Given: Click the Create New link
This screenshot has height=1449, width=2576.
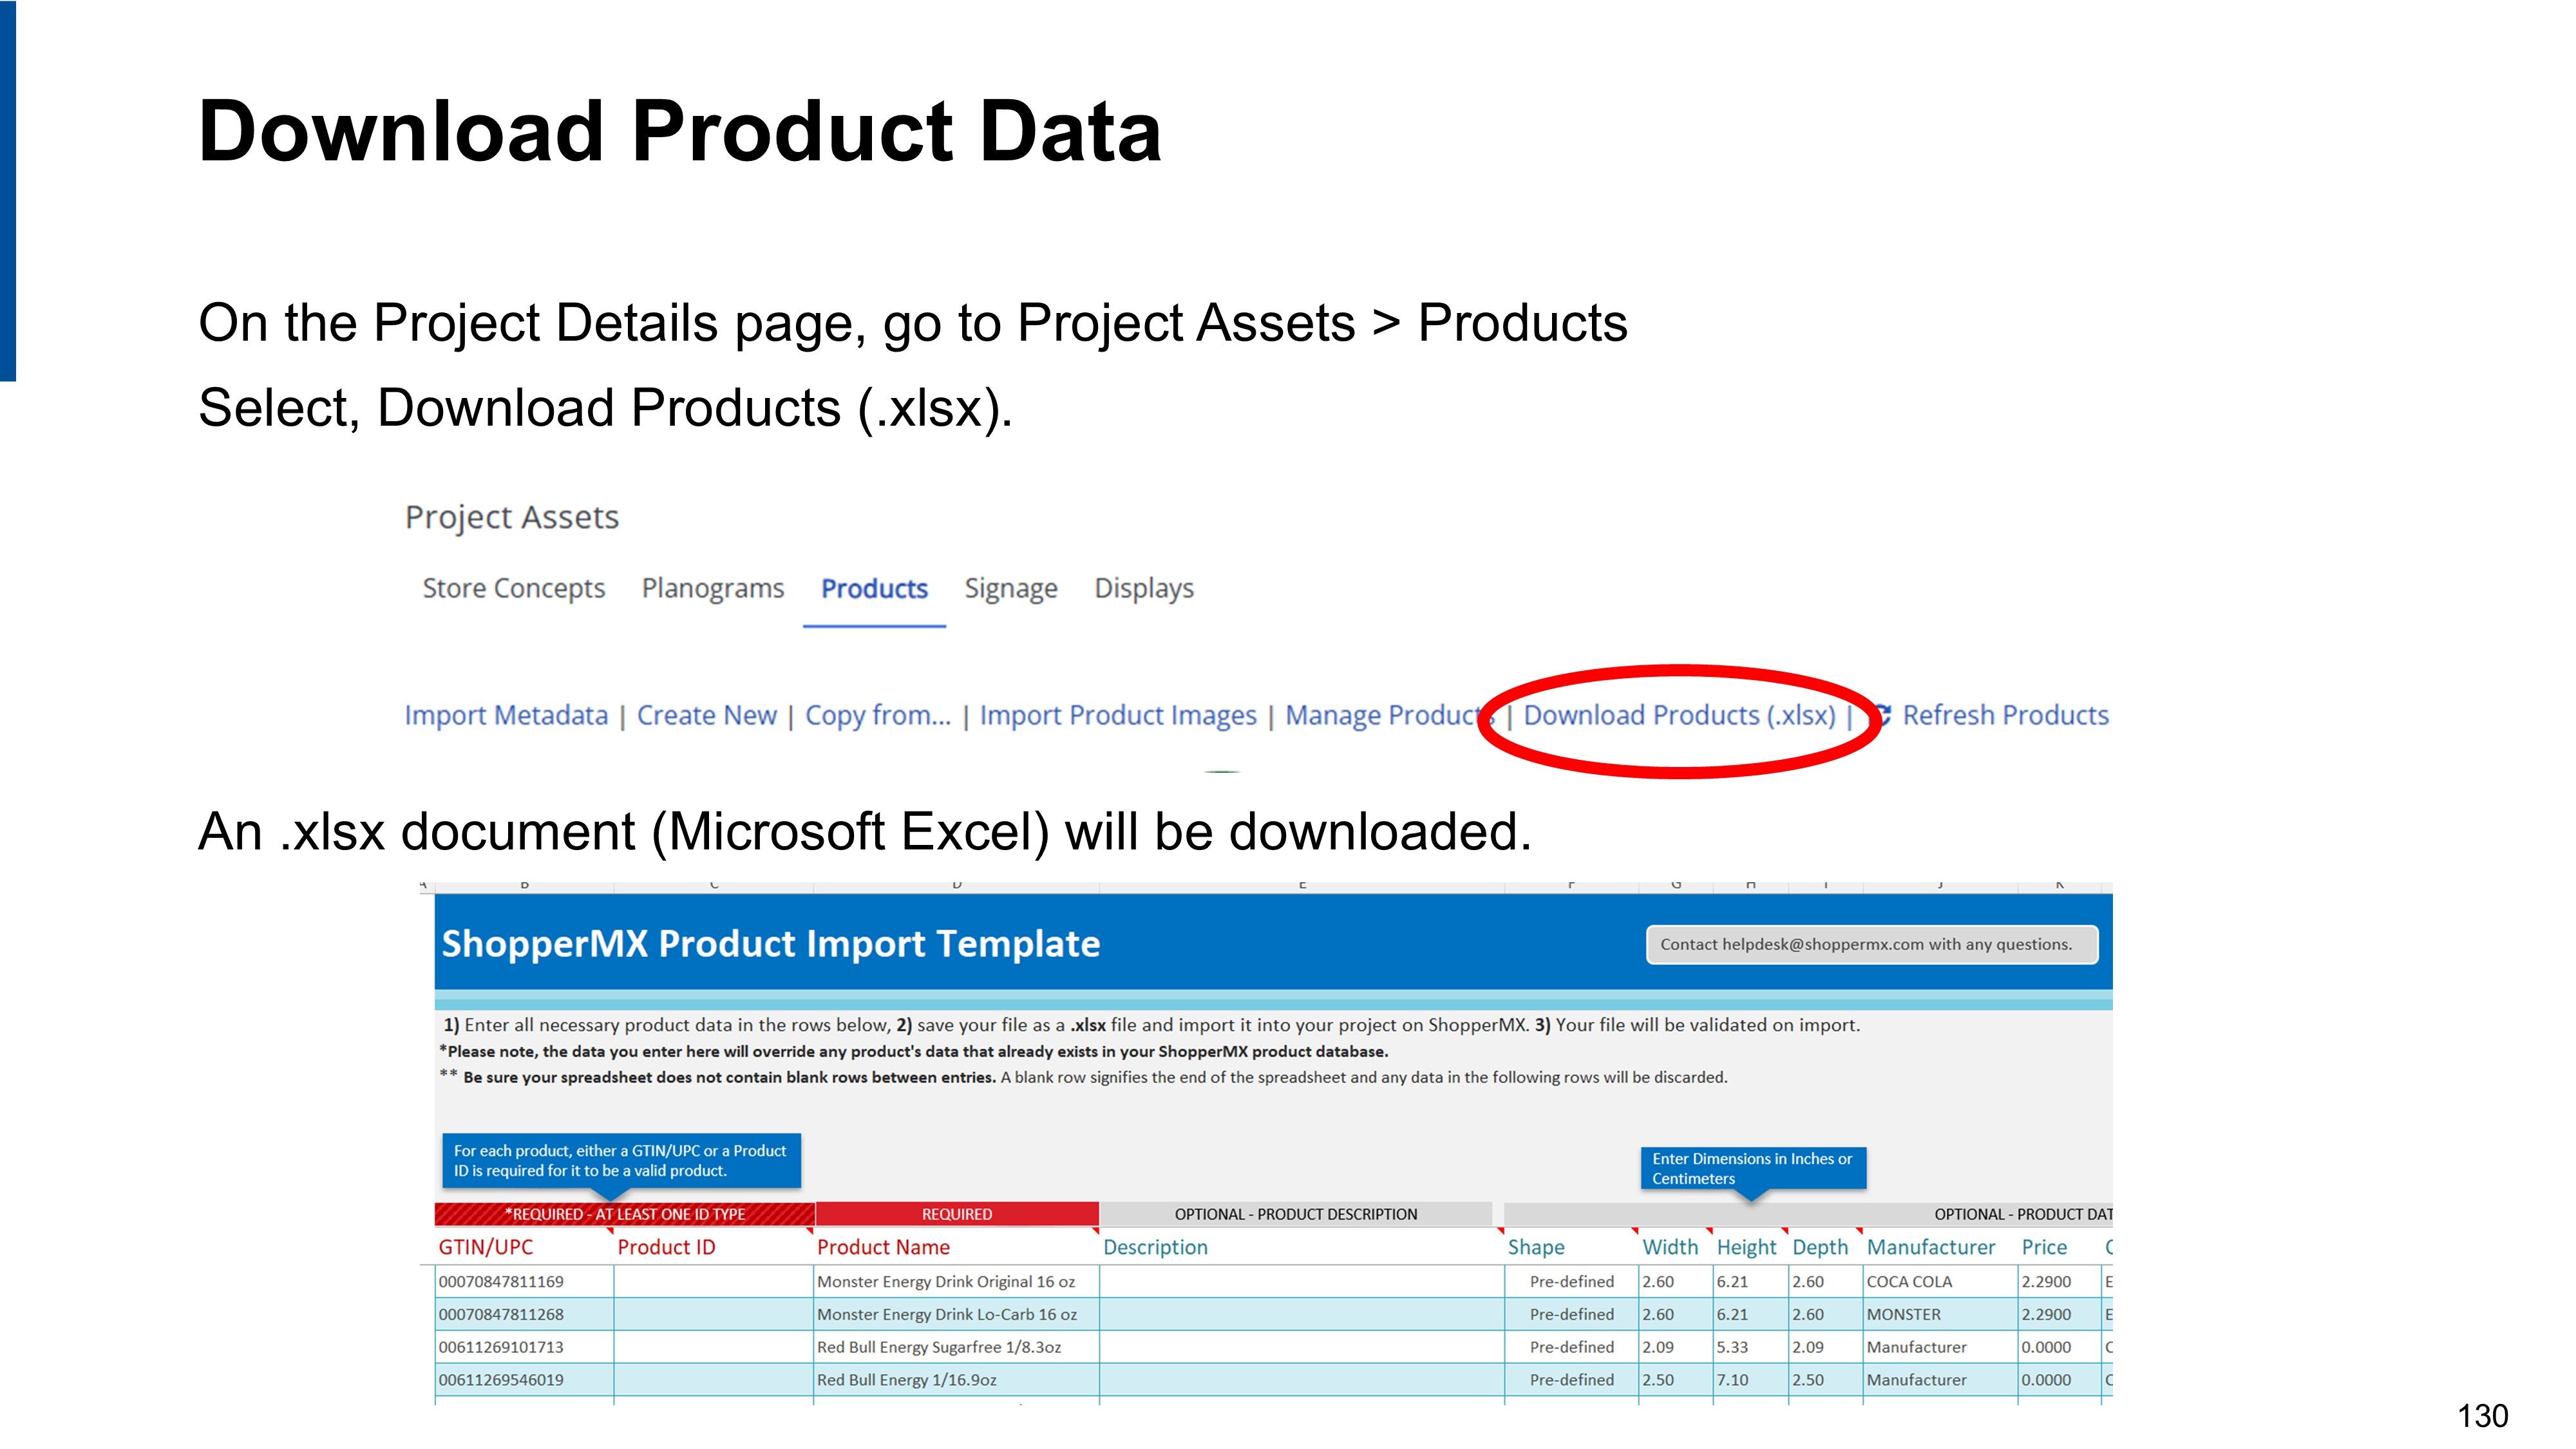Looking at the screenshot, I should point(706,715).
